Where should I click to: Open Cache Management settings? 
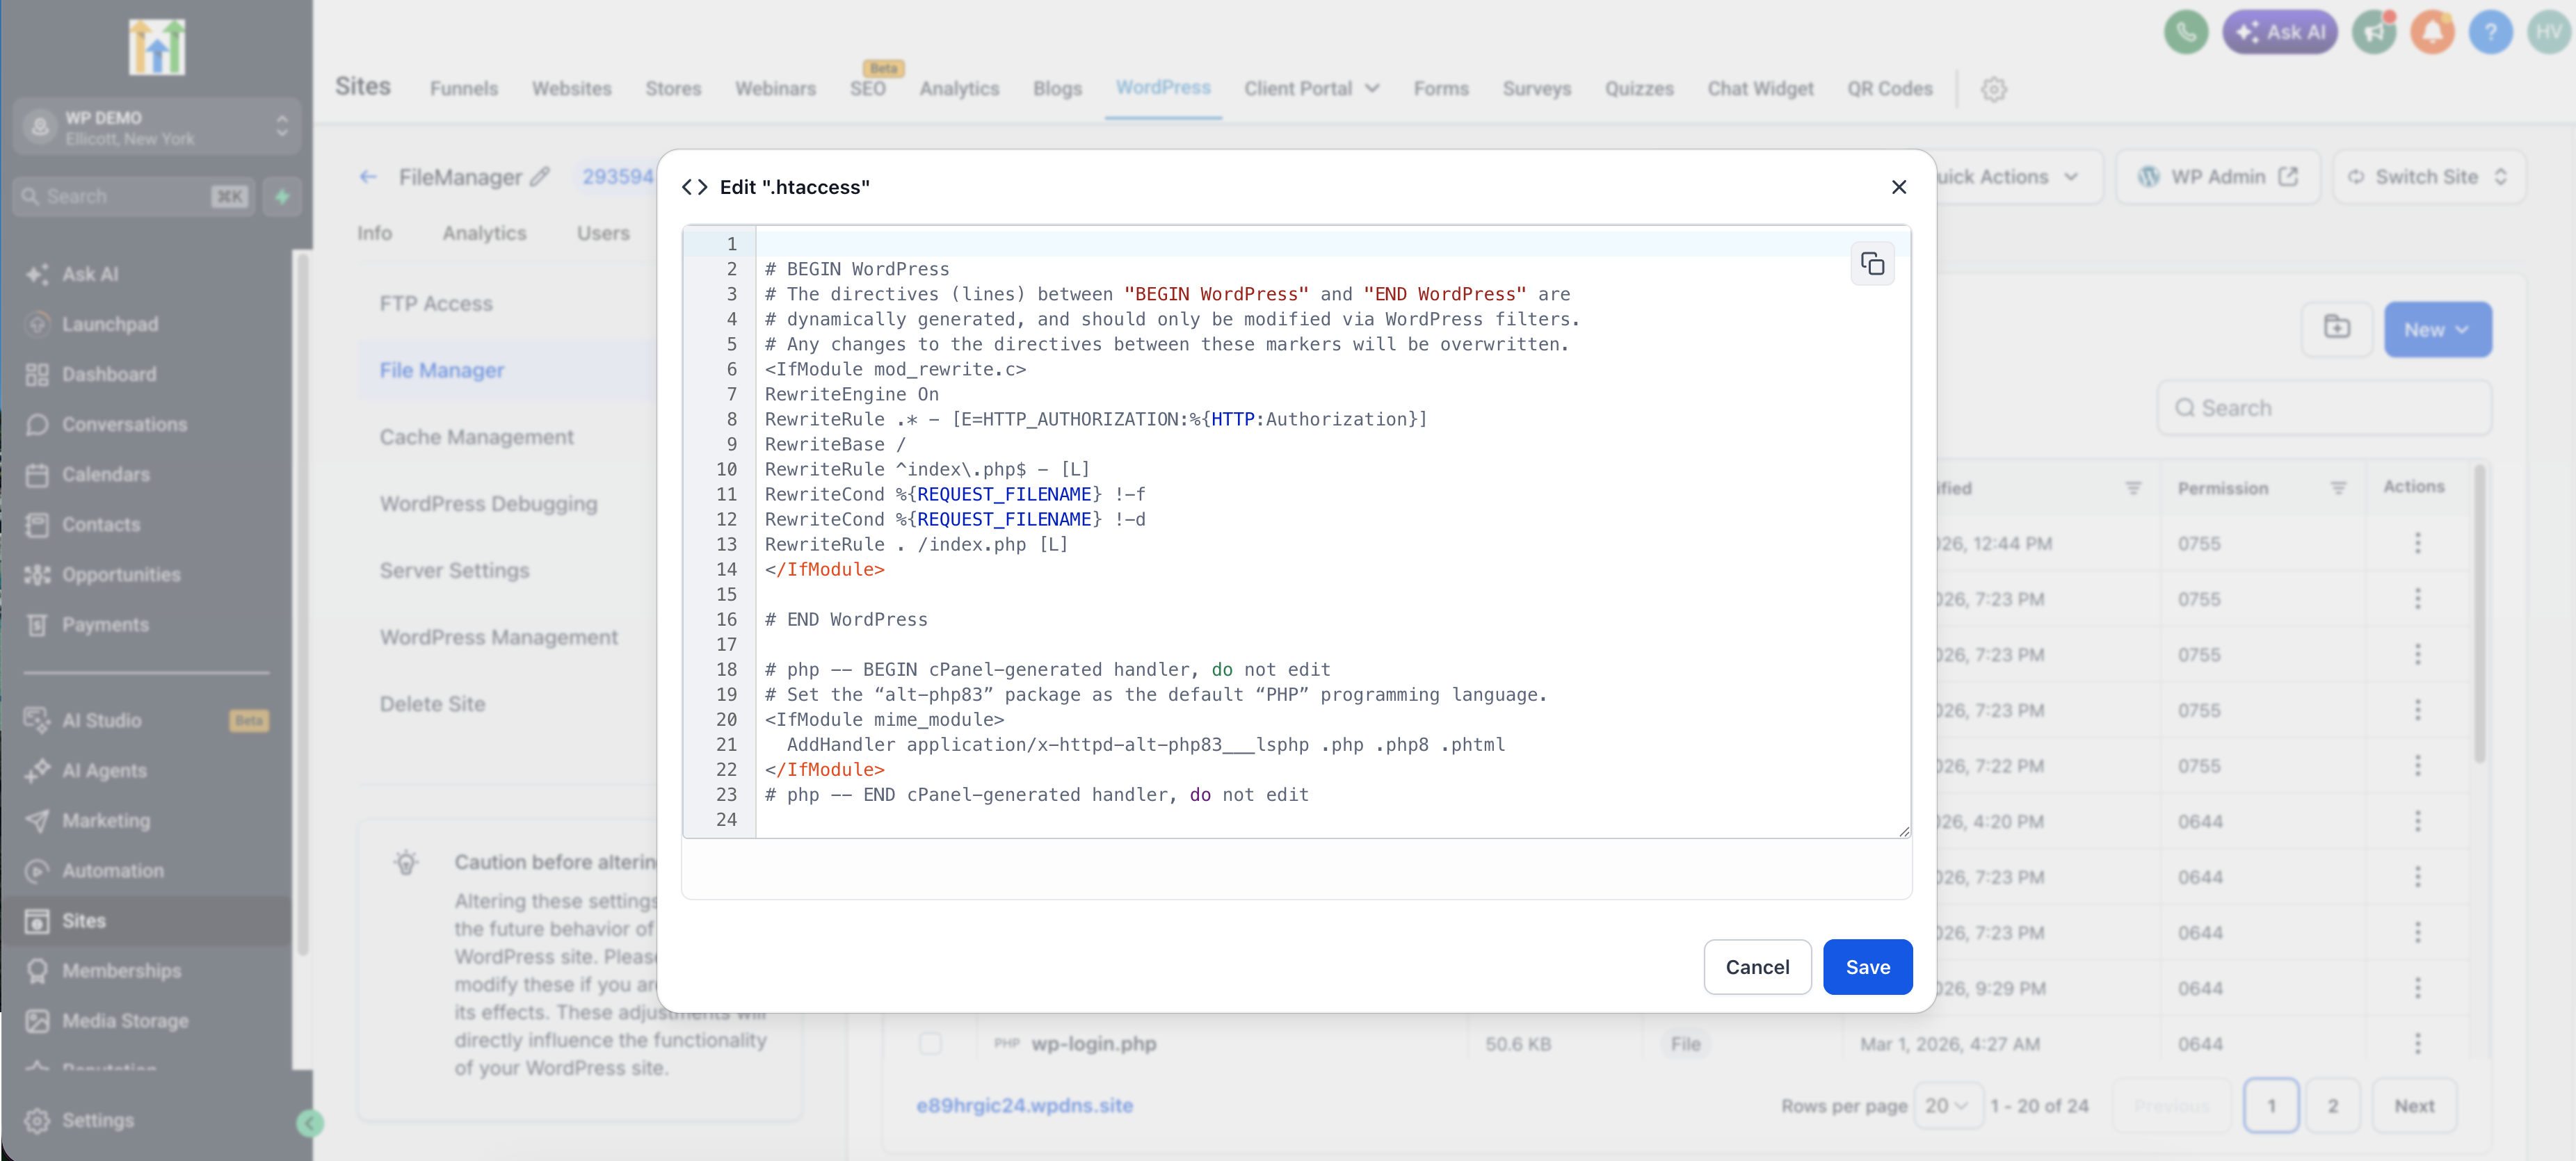pyautogui.click(x=476, y=437)
